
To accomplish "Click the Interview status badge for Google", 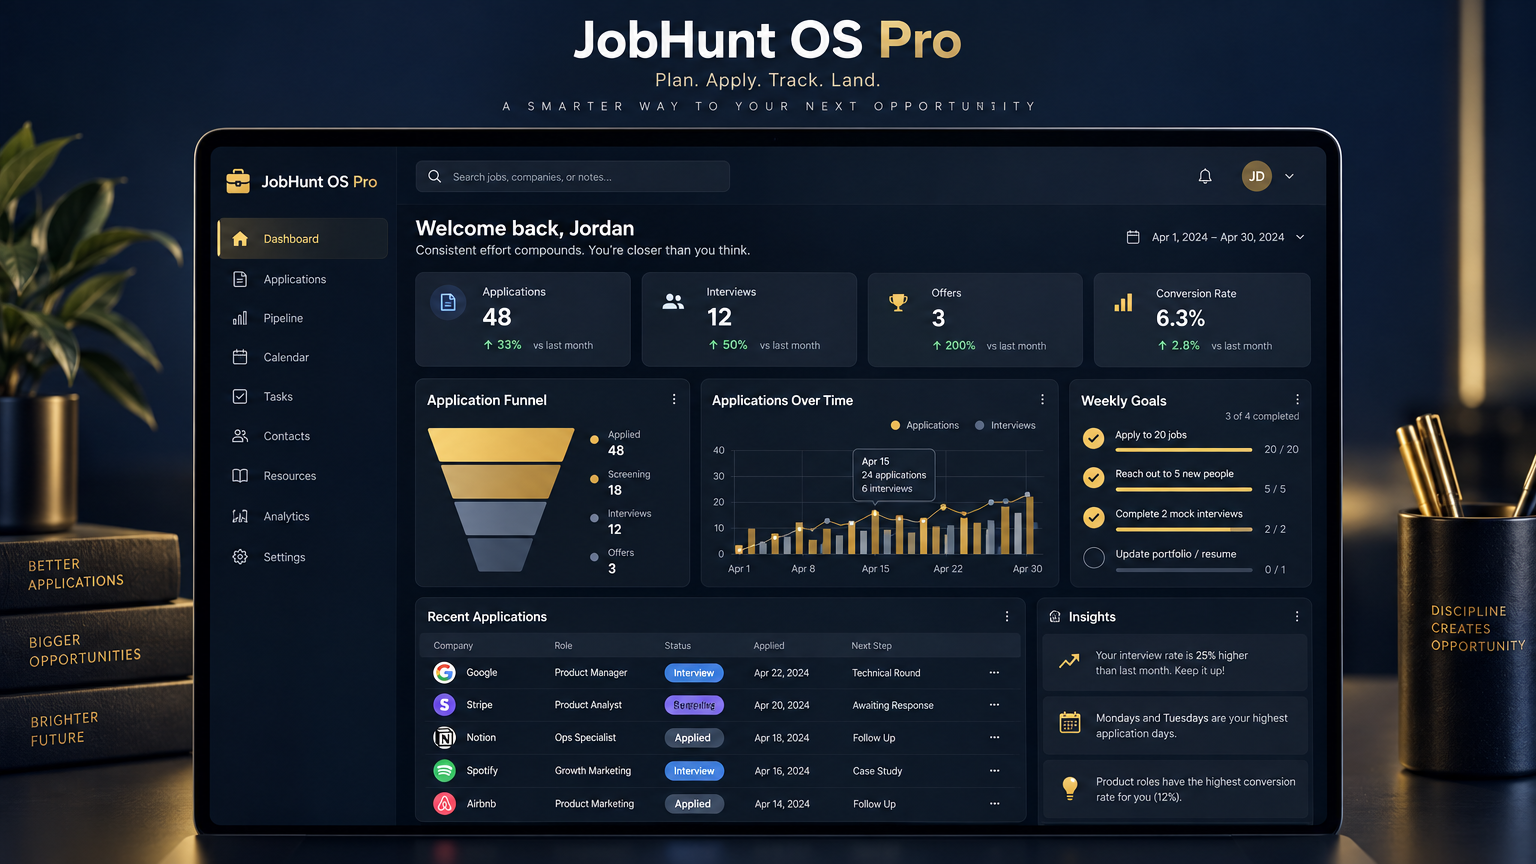I will [694, 673].
